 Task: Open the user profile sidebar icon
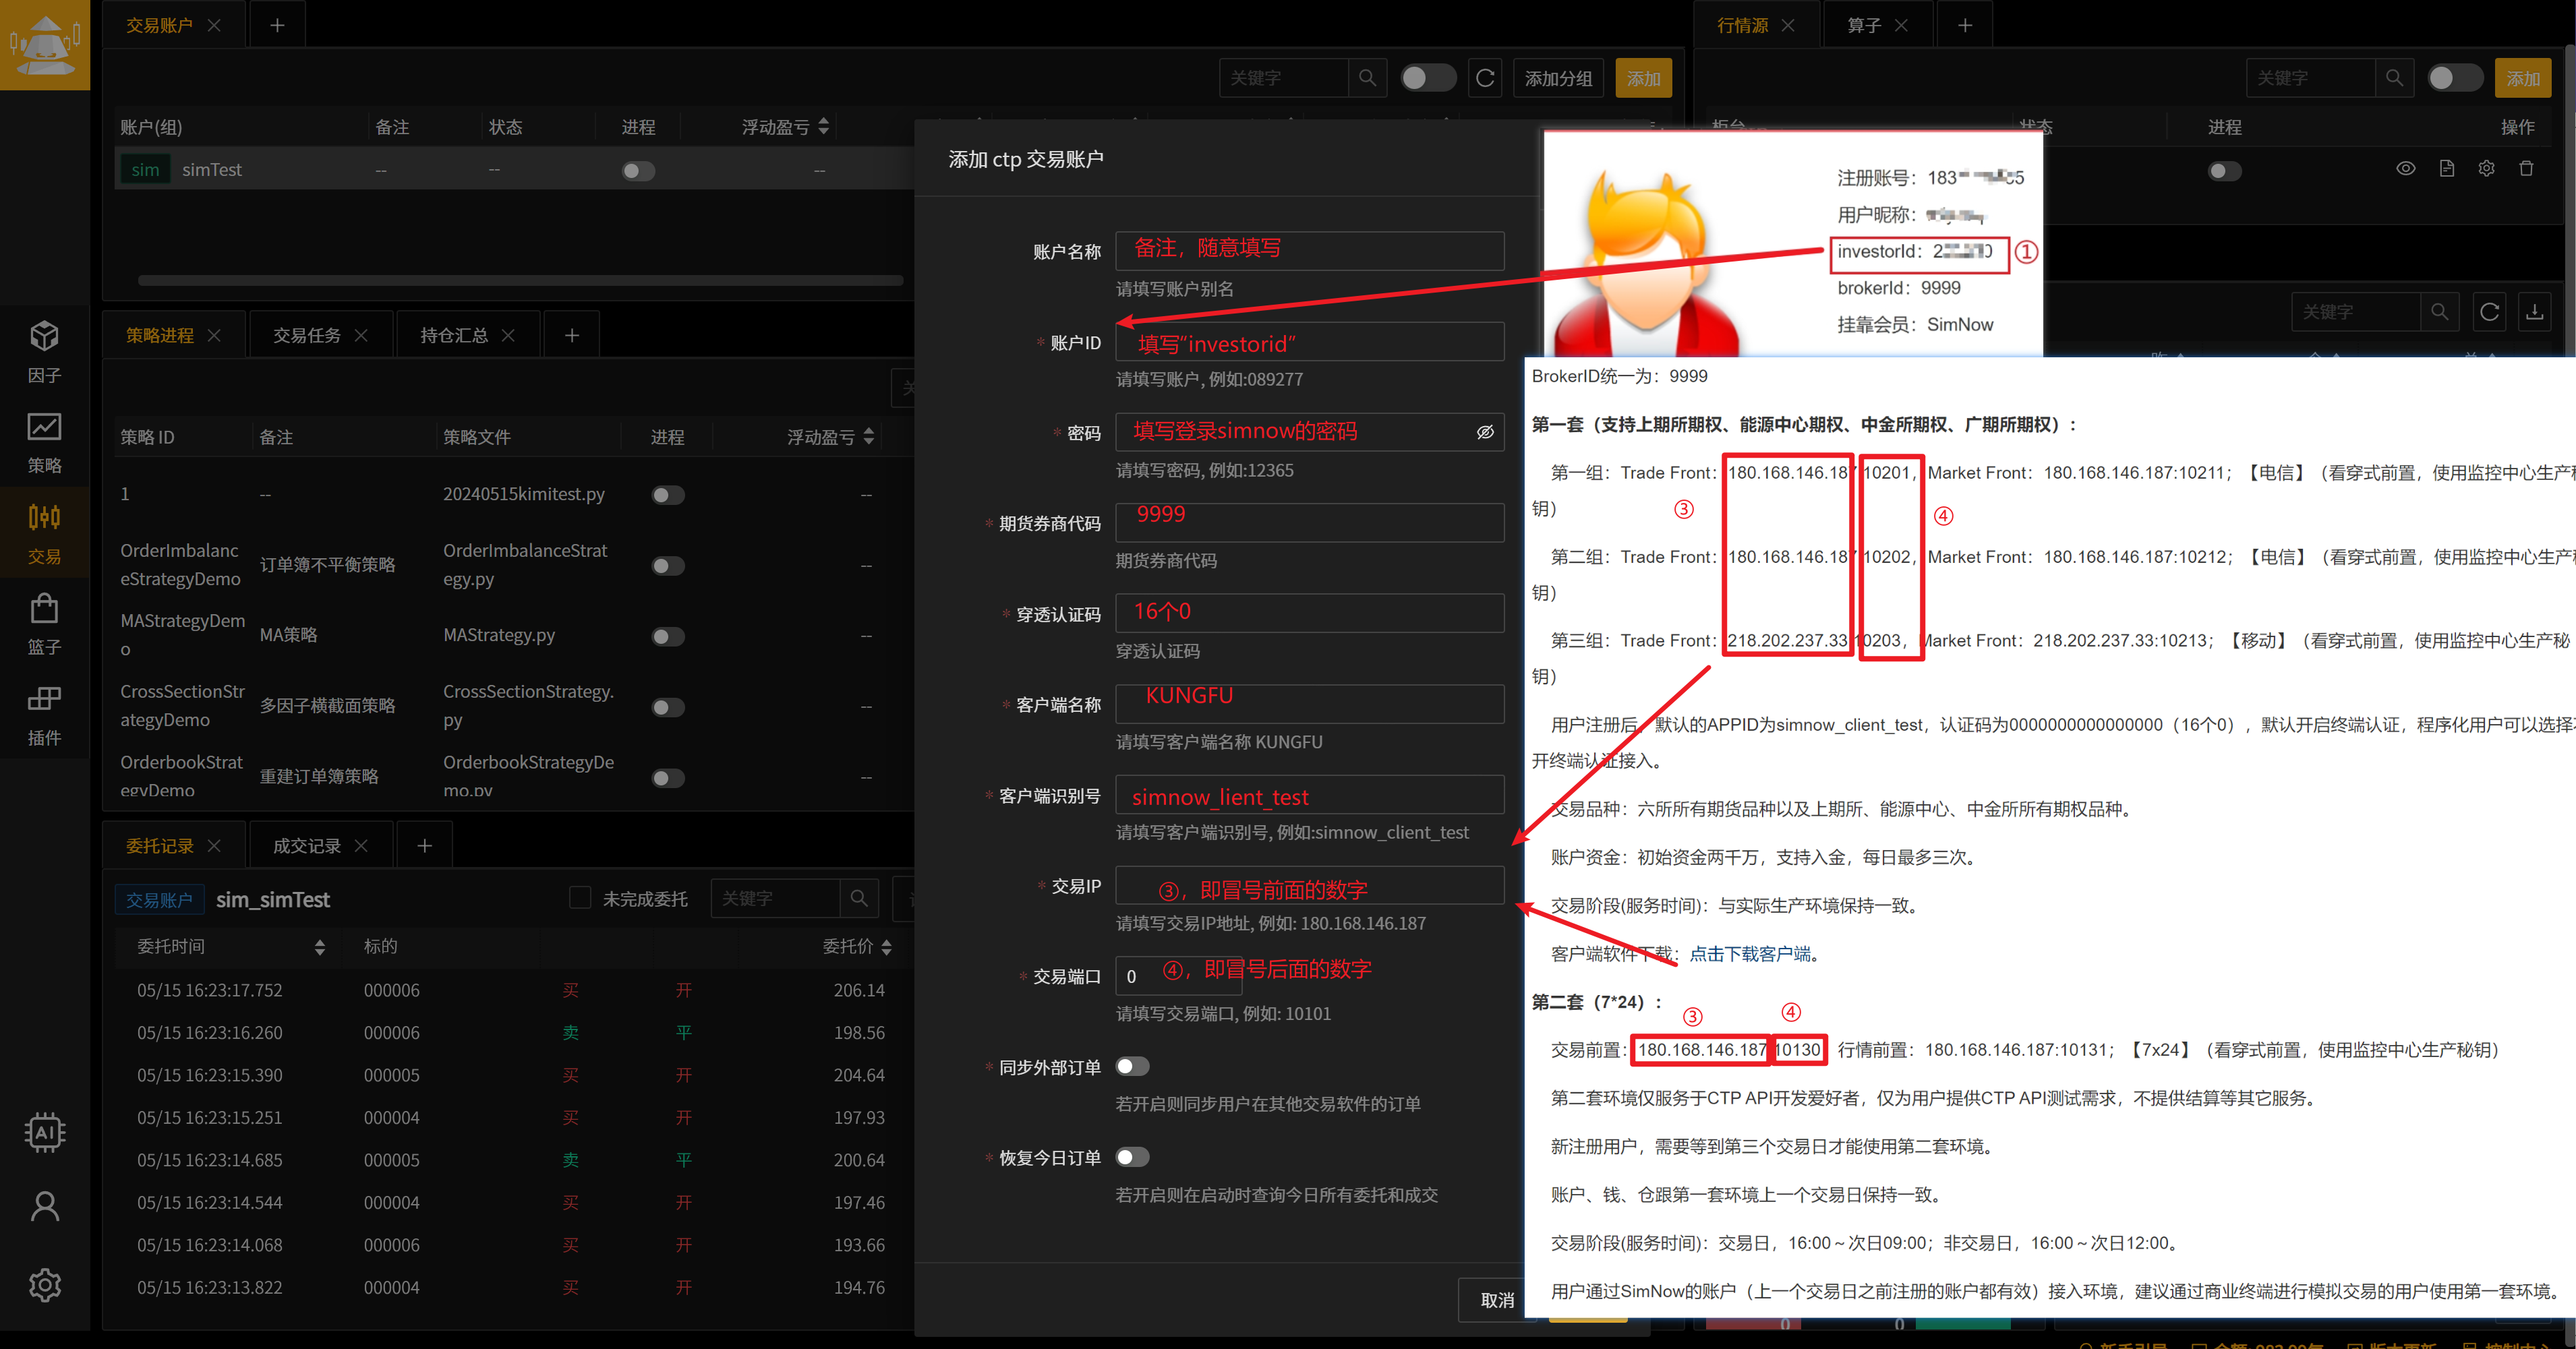[44, 1206]
